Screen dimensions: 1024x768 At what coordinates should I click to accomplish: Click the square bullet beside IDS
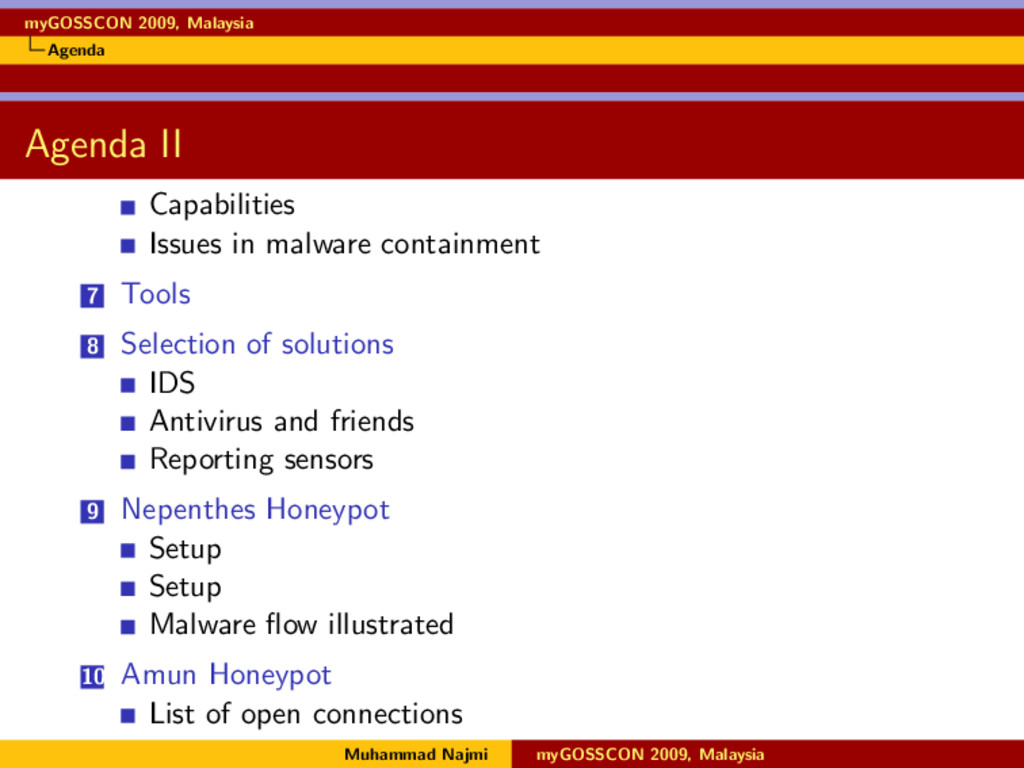[128, 385]
